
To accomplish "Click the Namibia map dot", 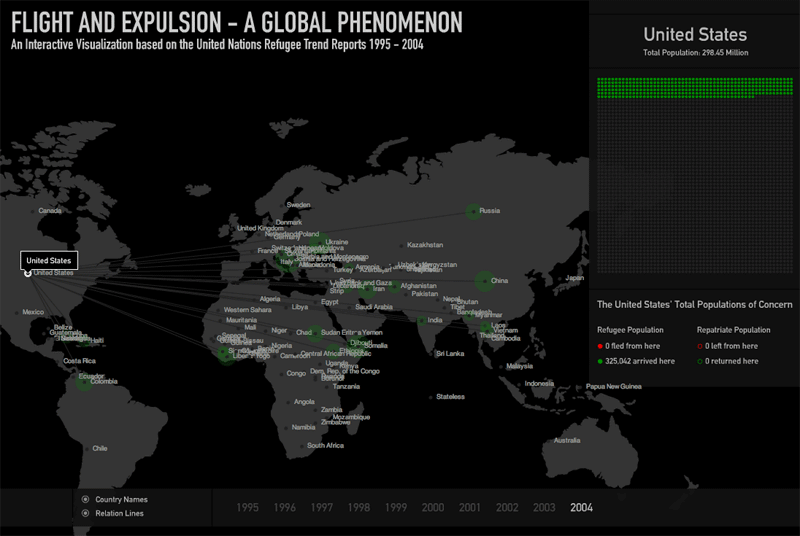I will pos(287,427).
